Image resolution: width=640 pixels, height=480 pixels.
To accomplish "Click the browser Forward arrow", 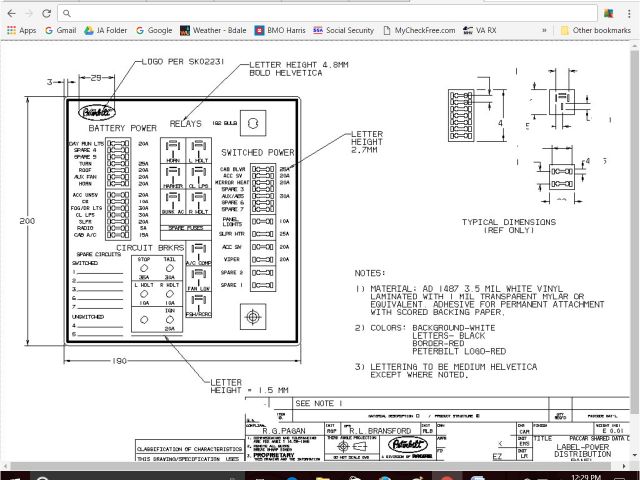I will [x=27, y=13].
